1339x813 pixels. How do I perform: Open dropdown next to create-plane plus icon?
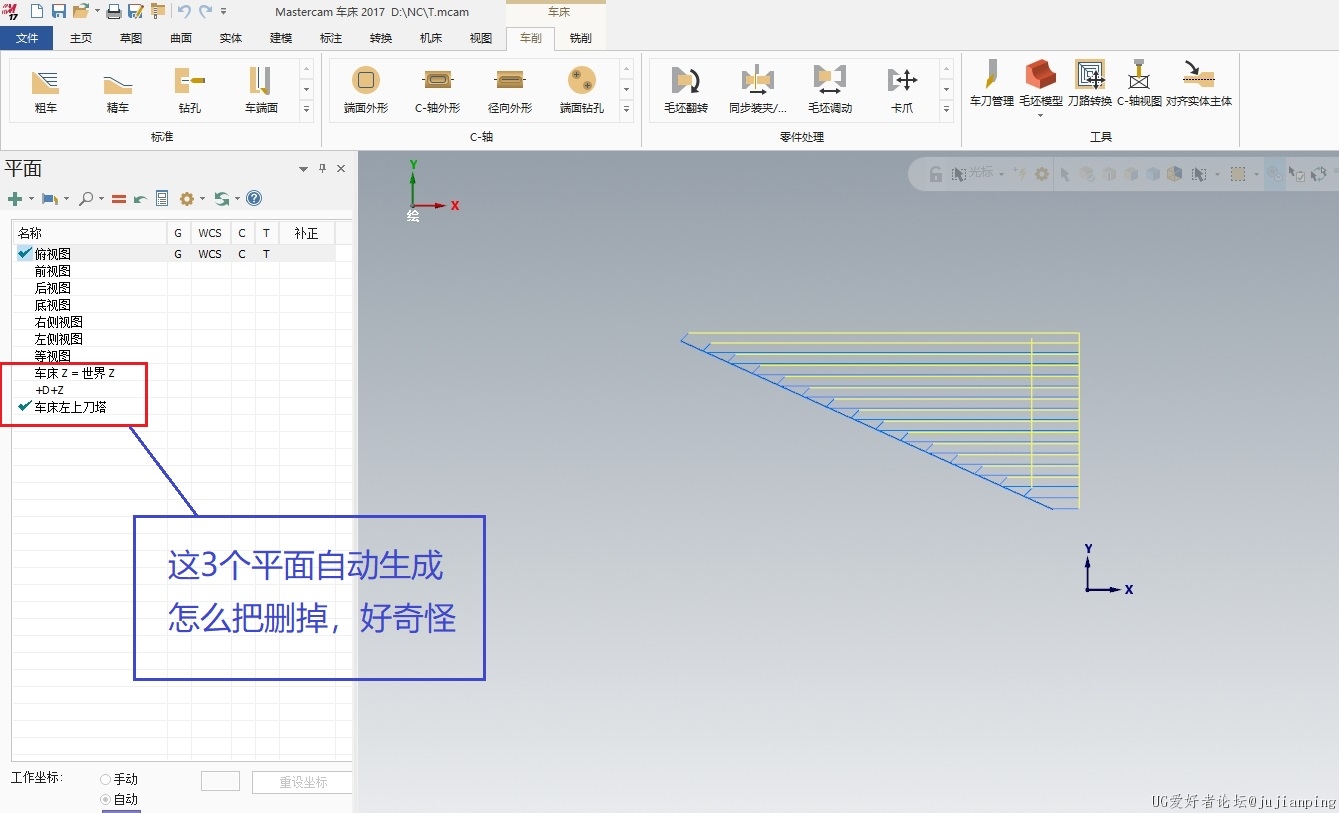click(x=31, y=199)
